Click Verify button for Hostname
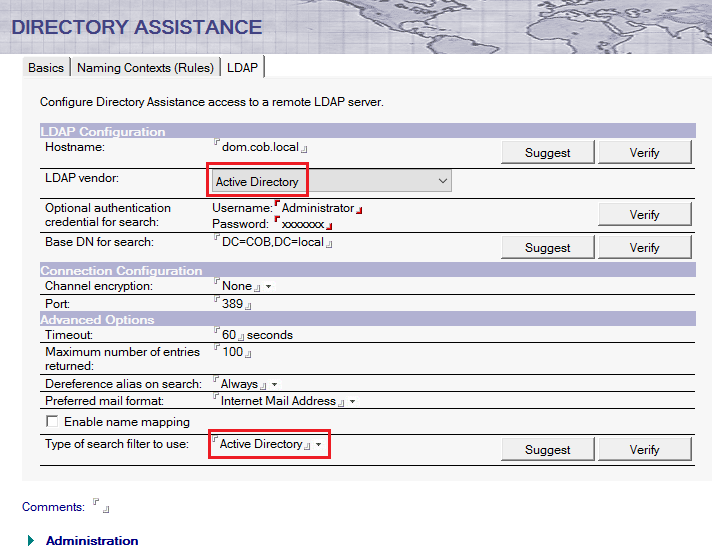The height and width of the screenshot is (559, 712). [x=644, y=153]
